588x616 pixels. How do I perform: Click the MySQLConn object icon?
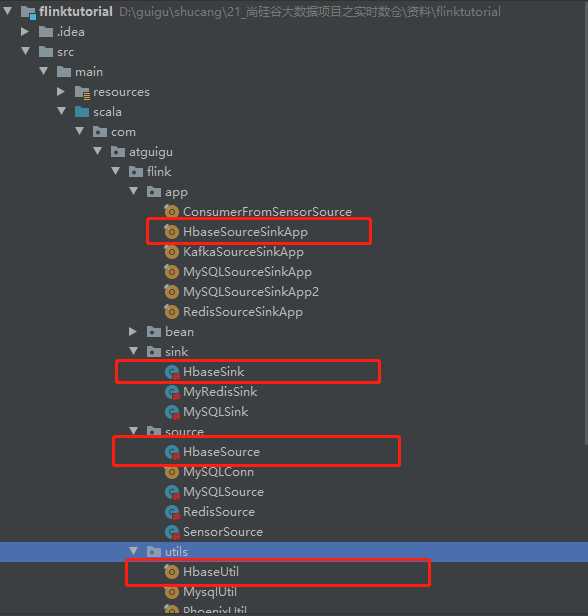tap(172, 472)
